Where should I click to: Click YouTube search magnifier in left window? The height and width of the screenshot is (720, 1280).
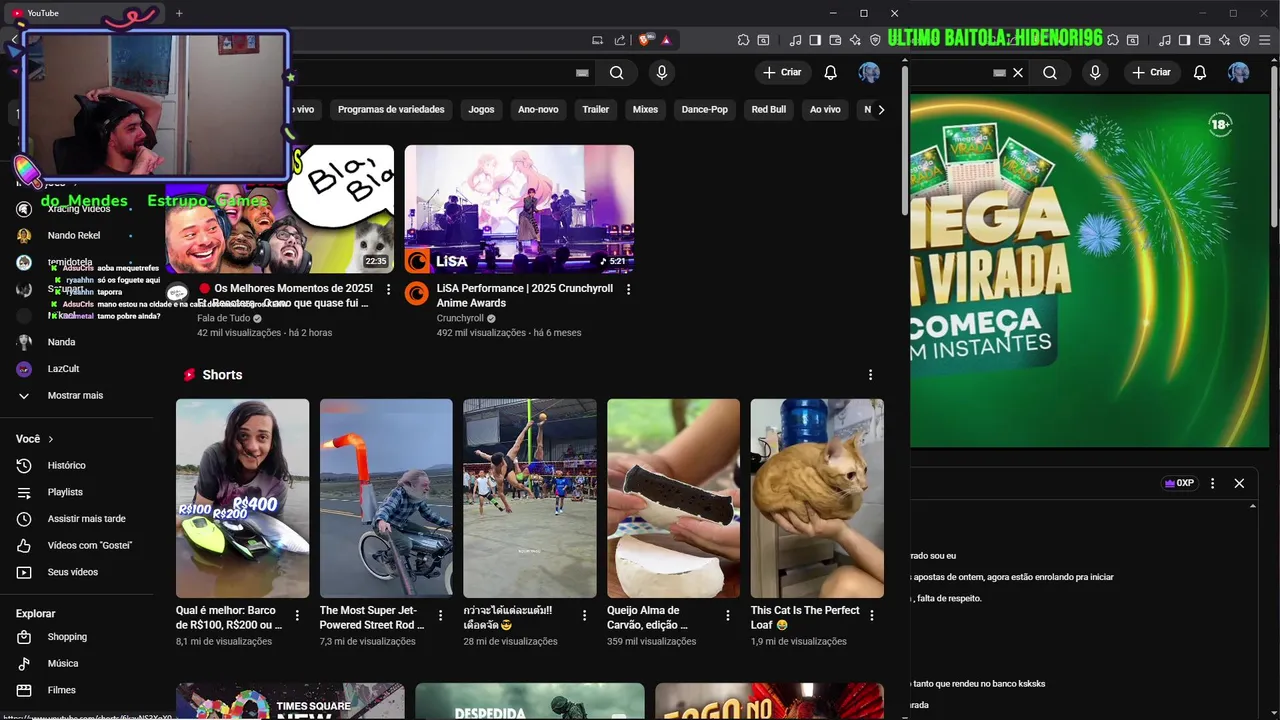[617, 72]
